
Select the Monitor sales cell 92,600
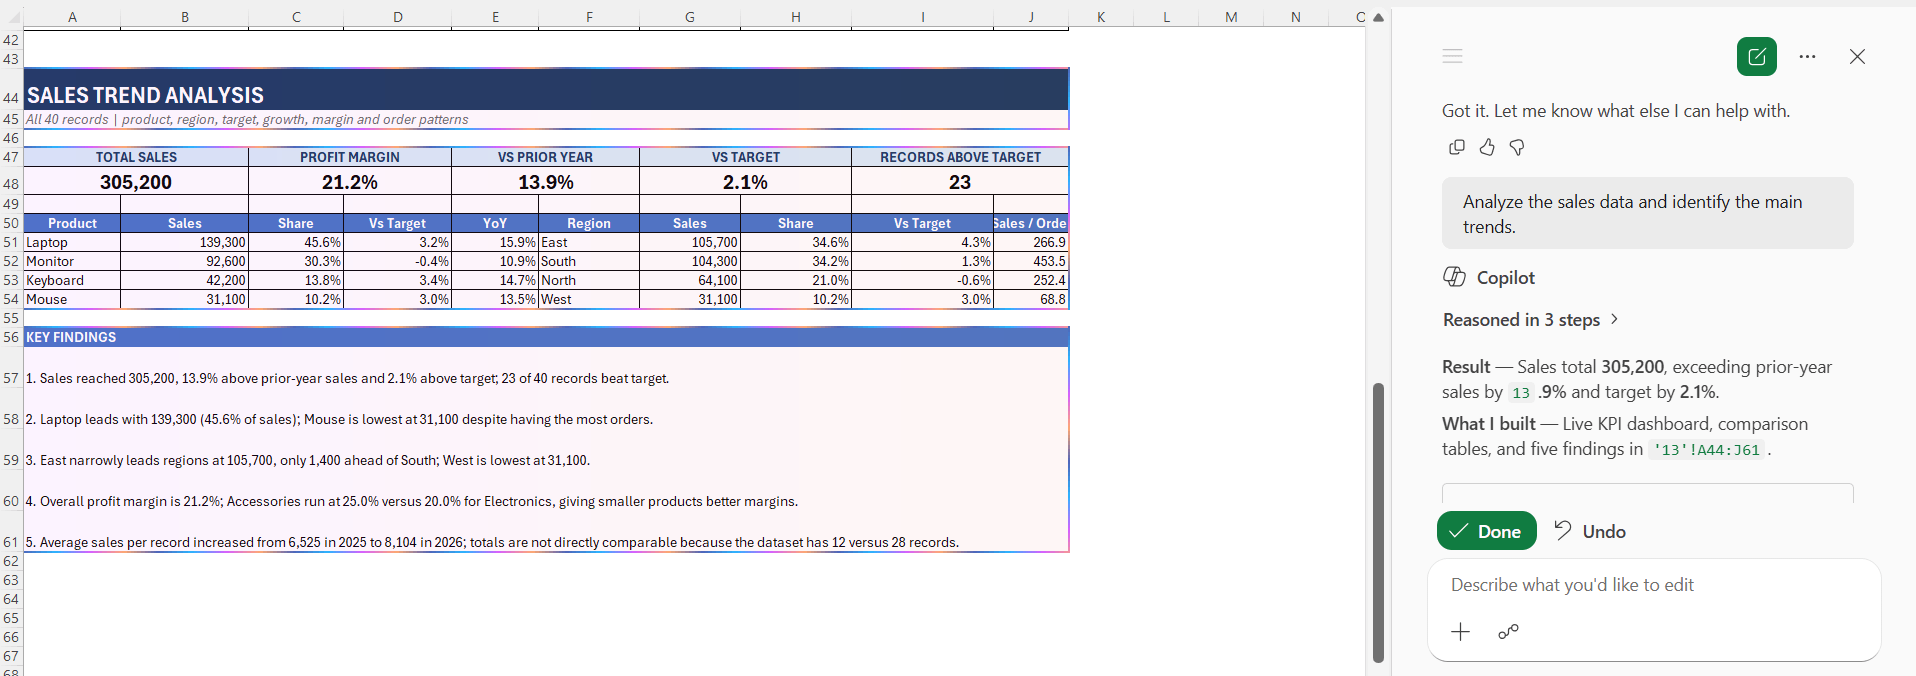point(185,261)
